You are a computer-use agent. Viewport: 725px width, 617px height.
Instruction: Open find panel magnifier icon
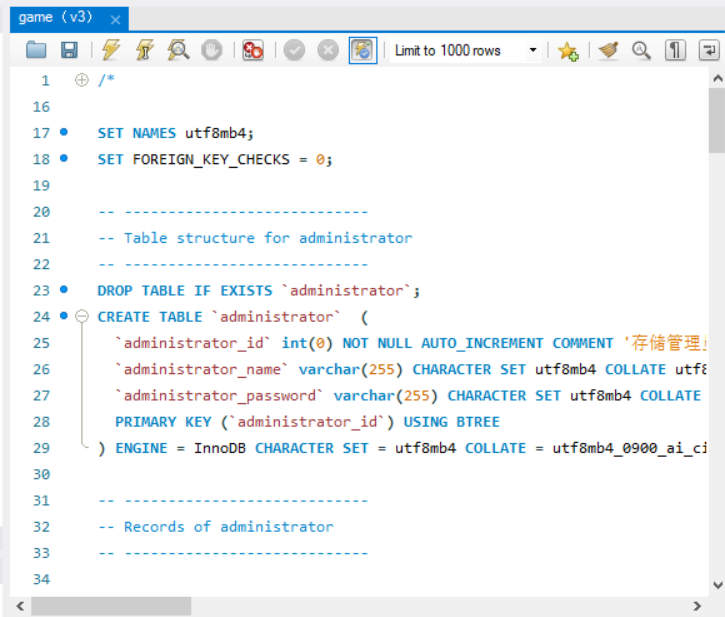coord(641,50)
